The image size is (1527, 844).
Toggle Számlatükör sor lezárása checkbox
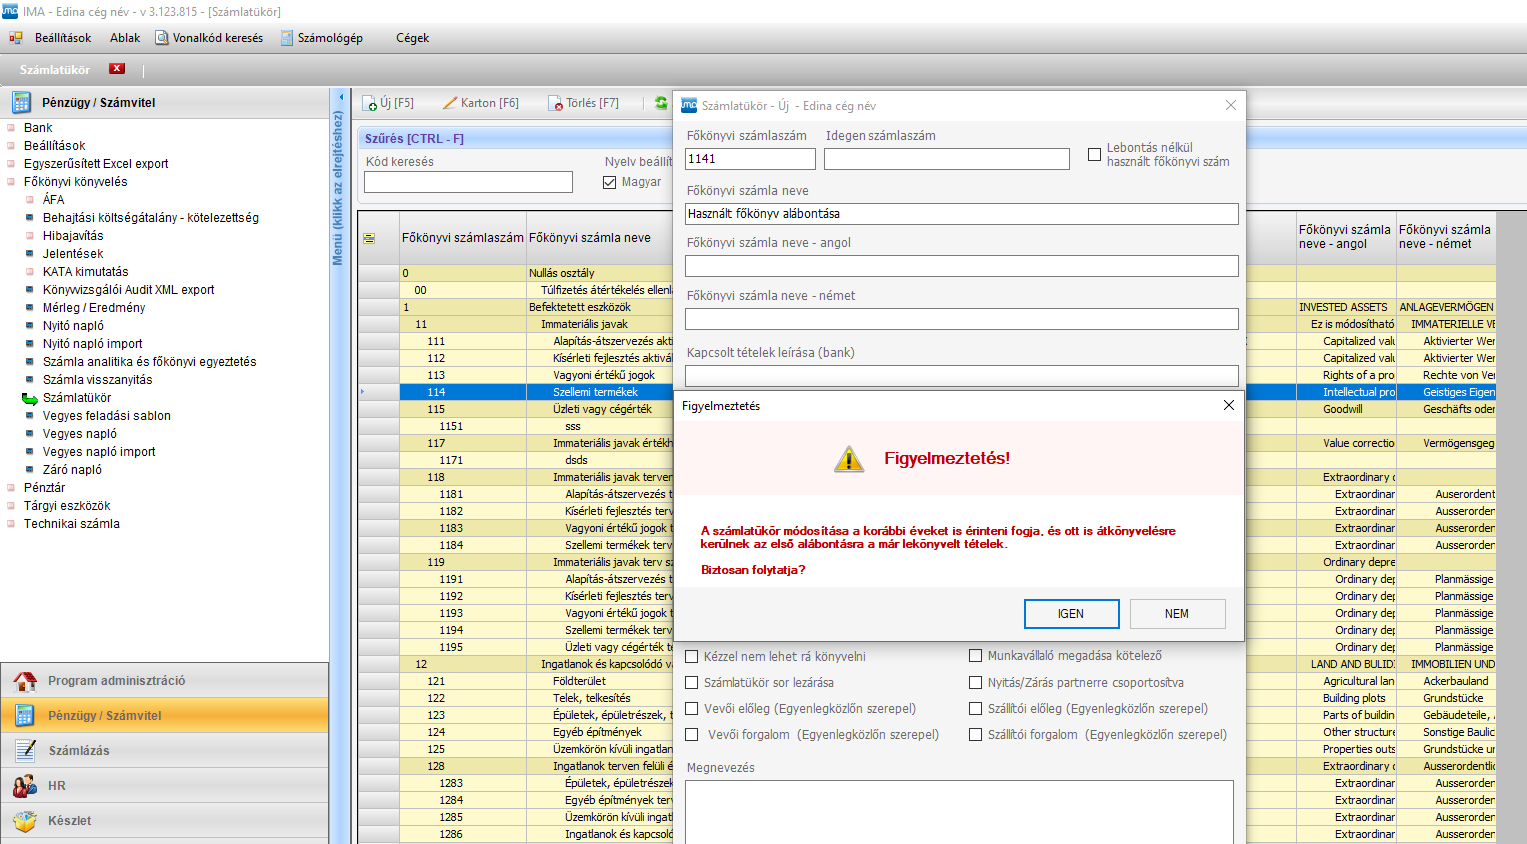coord(692,683)
